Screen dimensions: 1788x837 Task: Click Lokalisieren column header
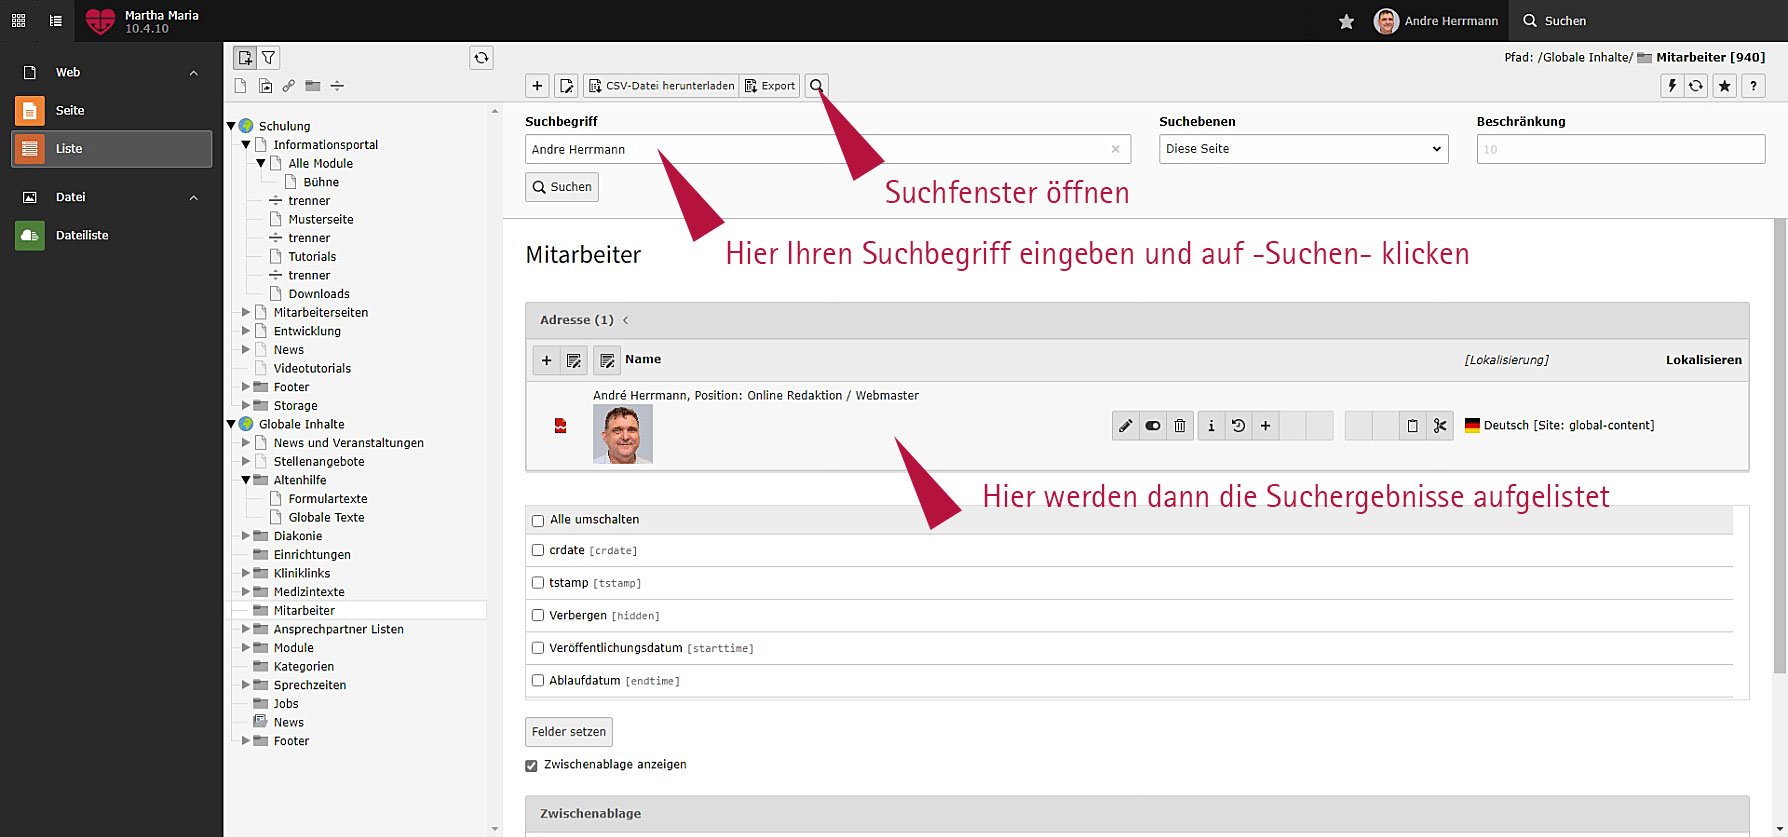[1704, 360]
